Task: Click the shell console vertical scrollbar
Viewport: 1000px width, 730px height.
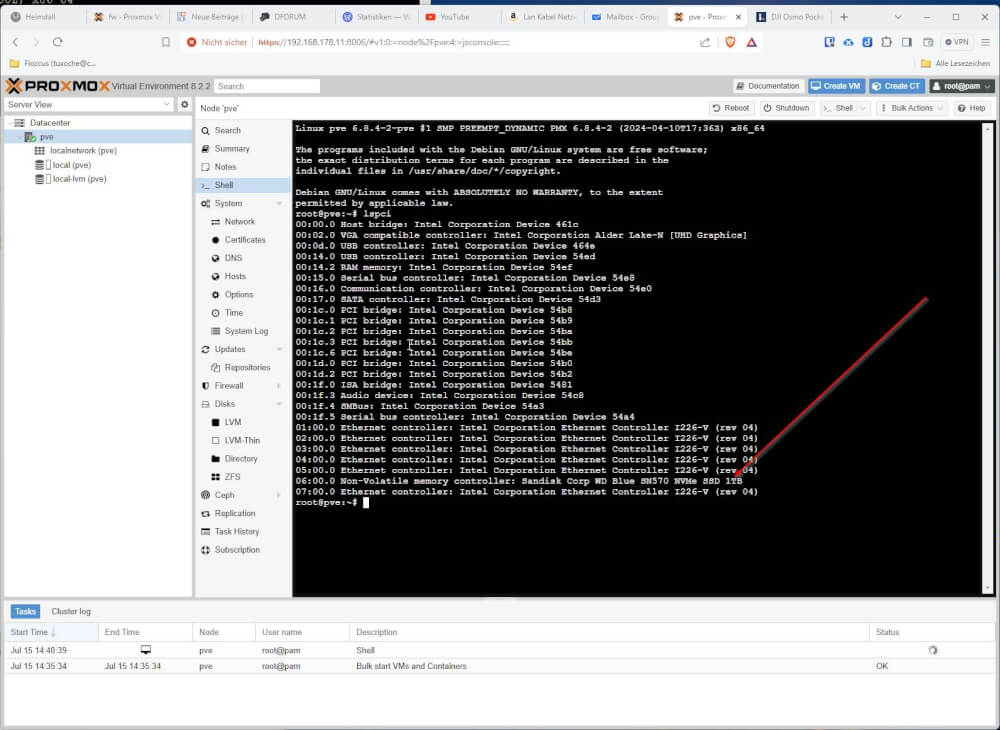Action: pos(988,357)
